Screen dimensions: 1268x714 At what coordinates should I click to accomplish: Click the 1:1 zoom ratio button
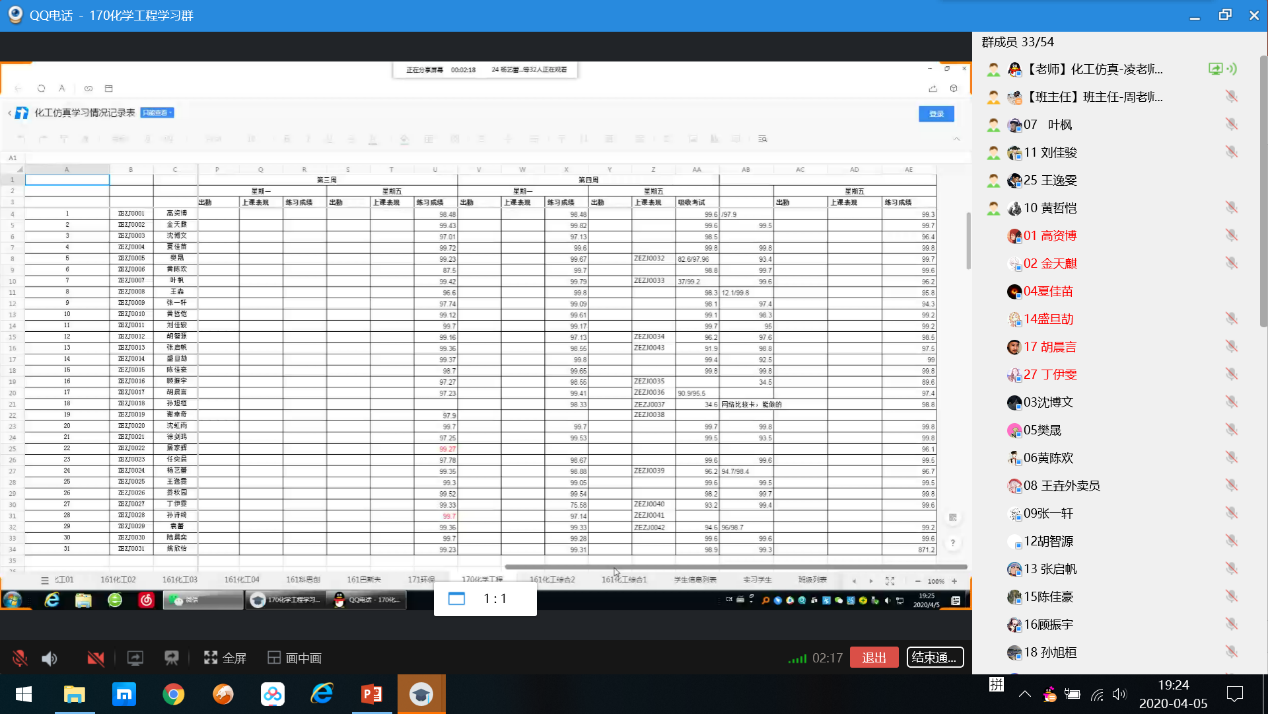485,599
